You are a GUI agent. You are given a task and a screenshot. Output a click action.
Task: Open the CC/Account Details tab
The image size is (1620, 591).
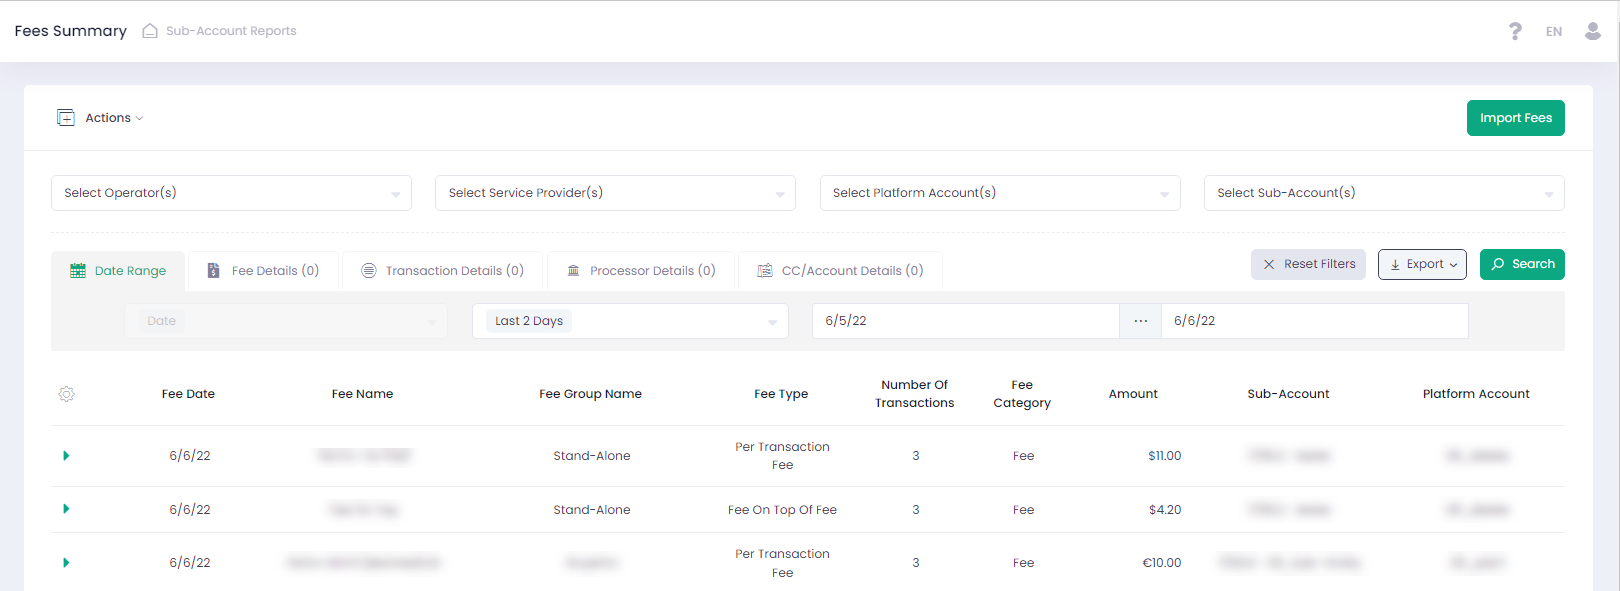(x=840, y=271)
